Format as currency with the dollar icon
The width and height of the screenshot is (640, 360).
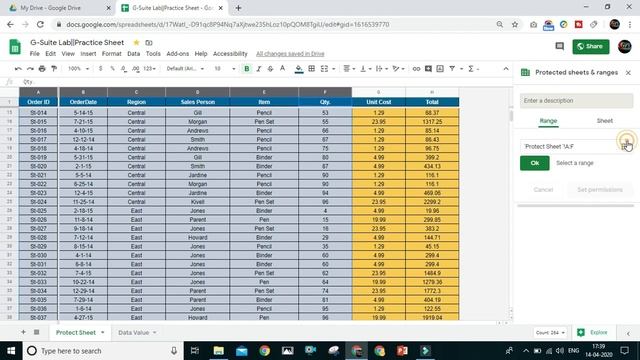[100, 69]
